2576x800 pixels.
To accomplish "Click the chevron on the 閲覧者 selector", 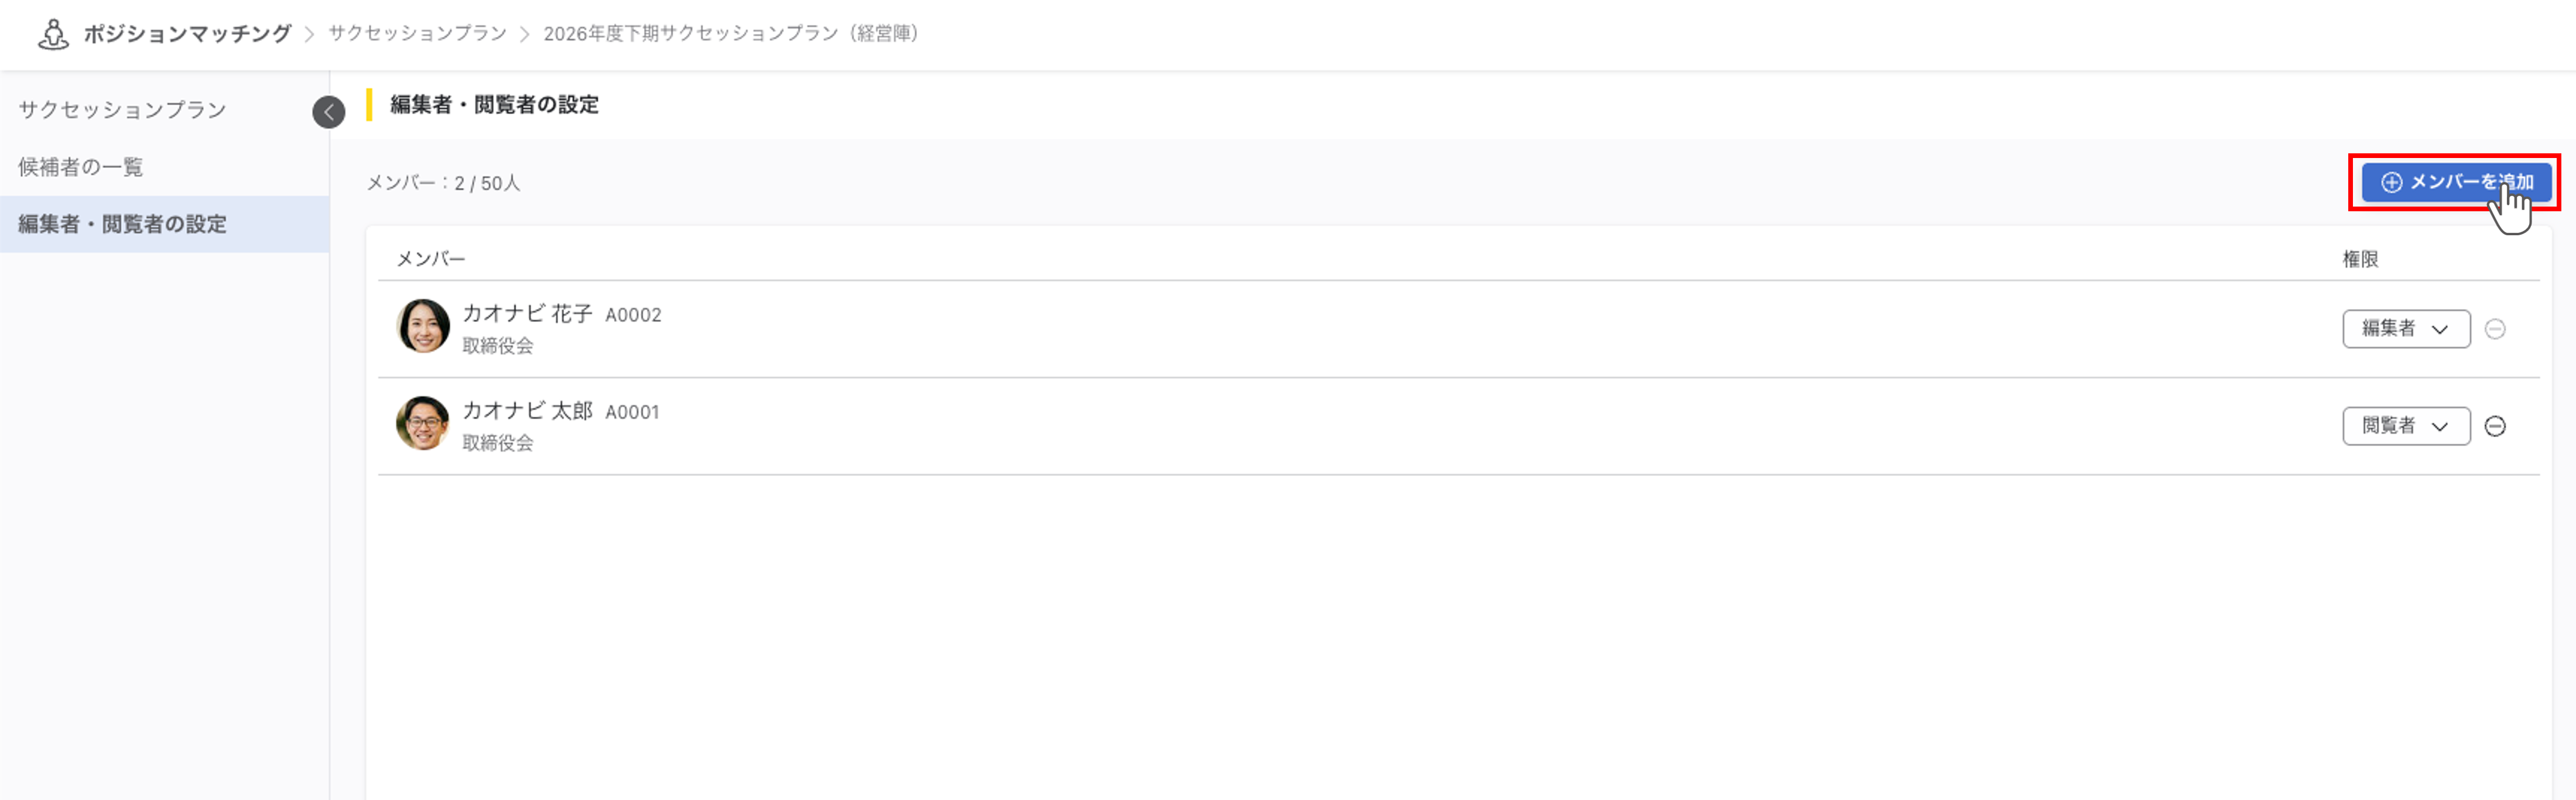I will click(2440, 427).
